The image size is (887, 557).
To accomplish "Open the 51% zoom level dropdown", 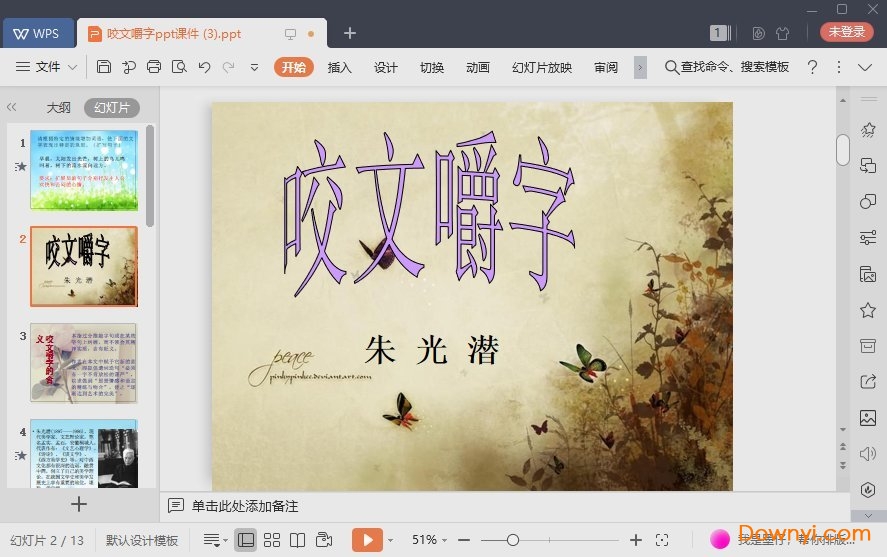I will pyautogui.click(x=429, y=540).
